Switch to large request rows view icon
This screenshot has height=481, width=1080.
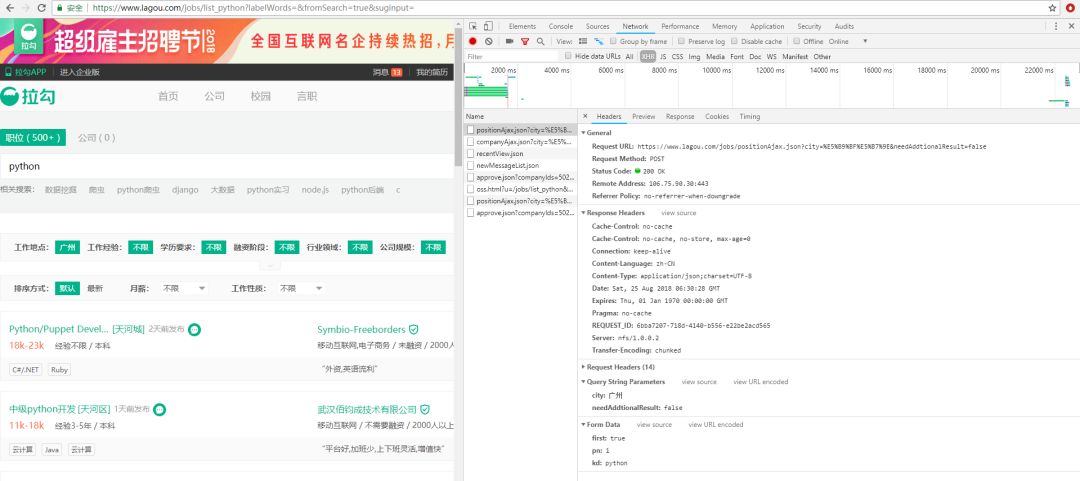(583, 41)
